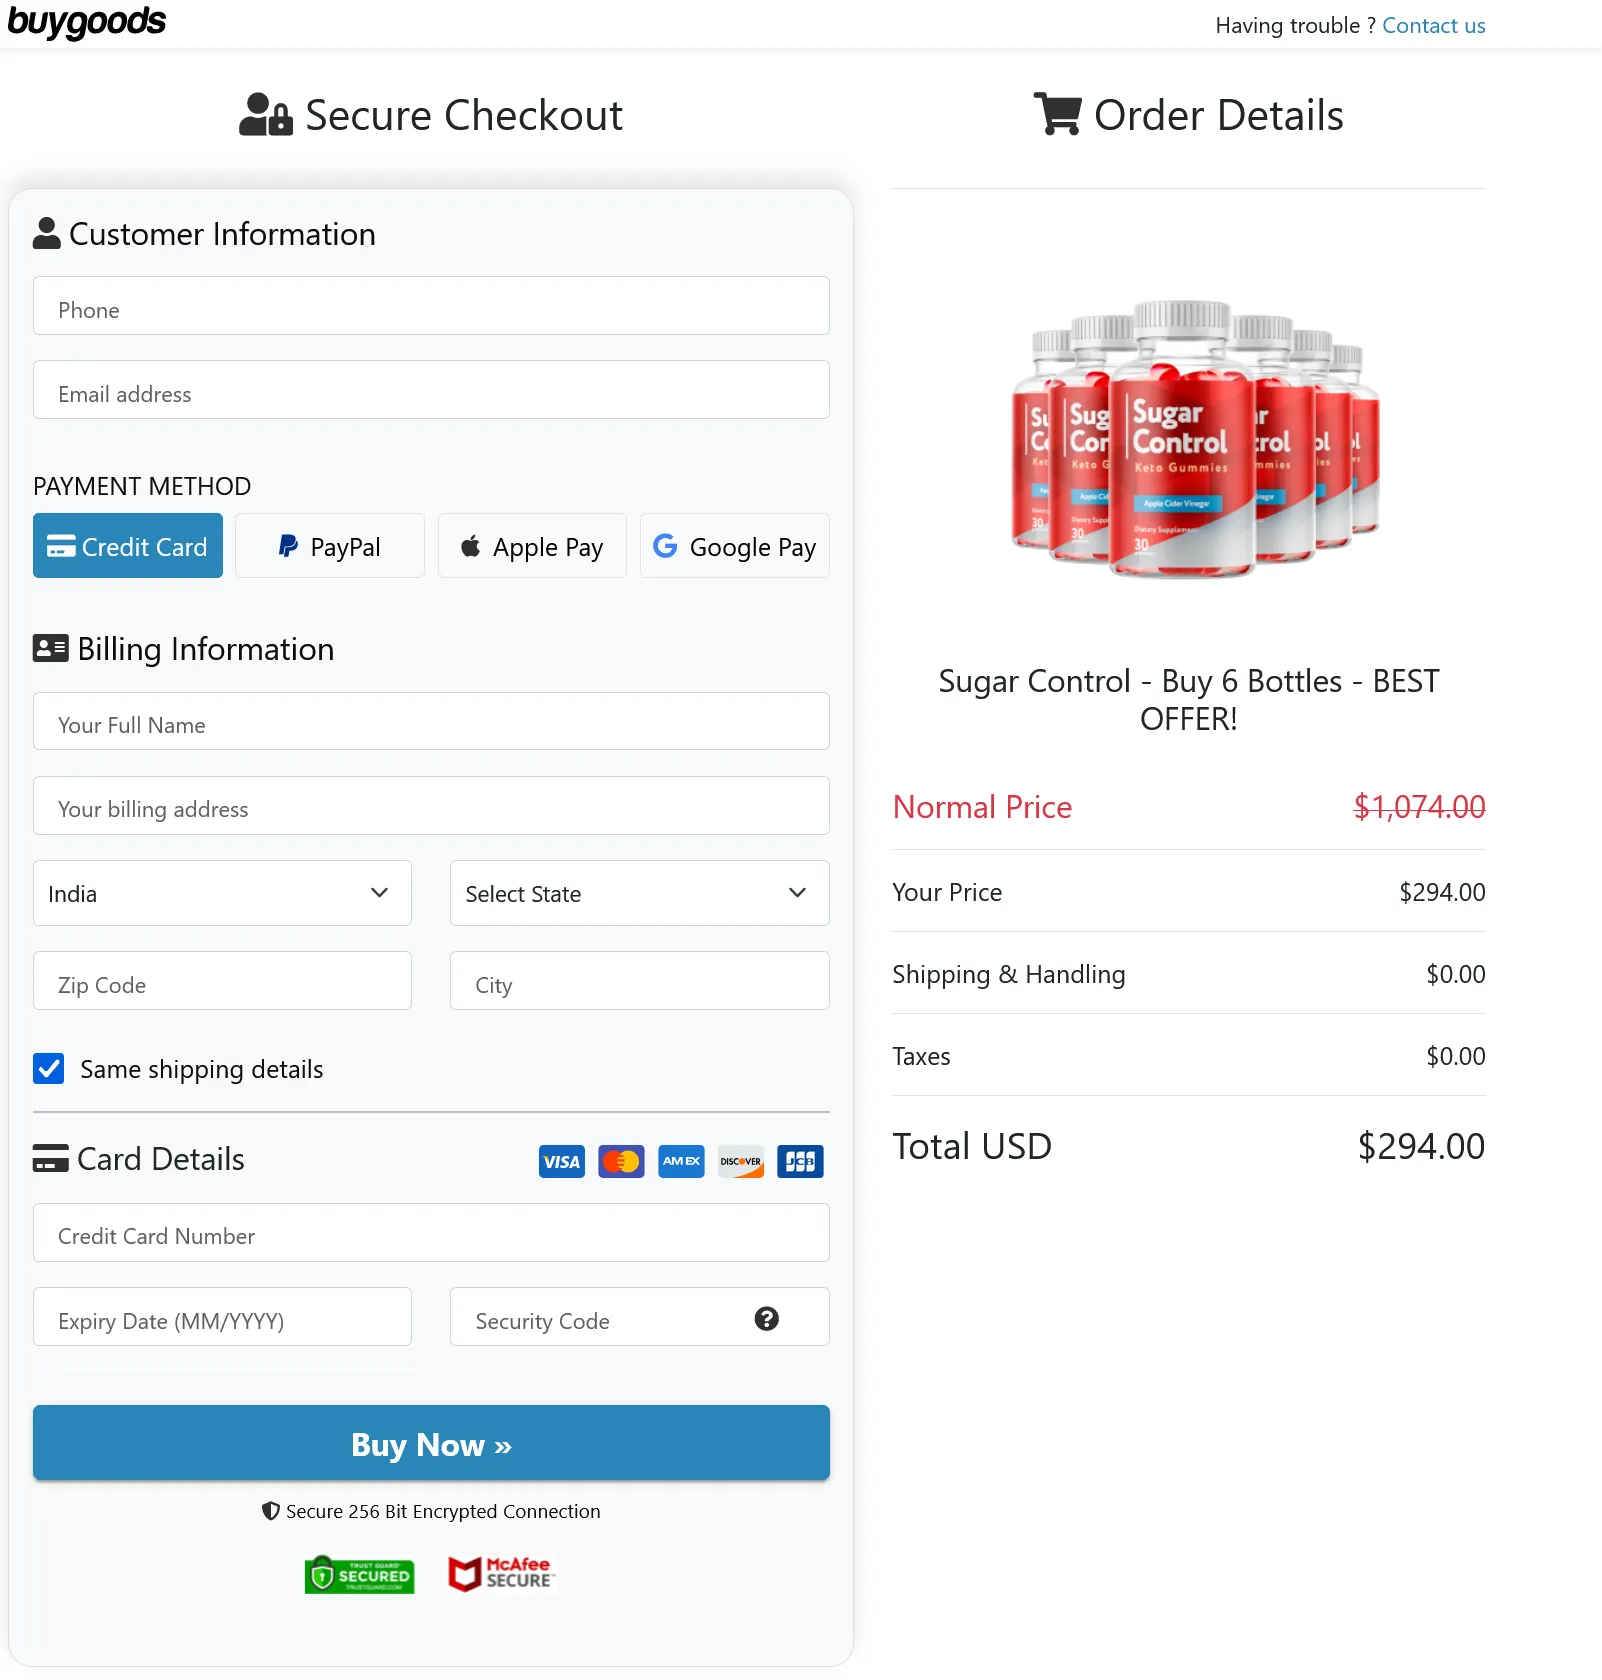1602x1680 pixels.
Task: Click the JCB card logo
Action: click(801, 1161)
